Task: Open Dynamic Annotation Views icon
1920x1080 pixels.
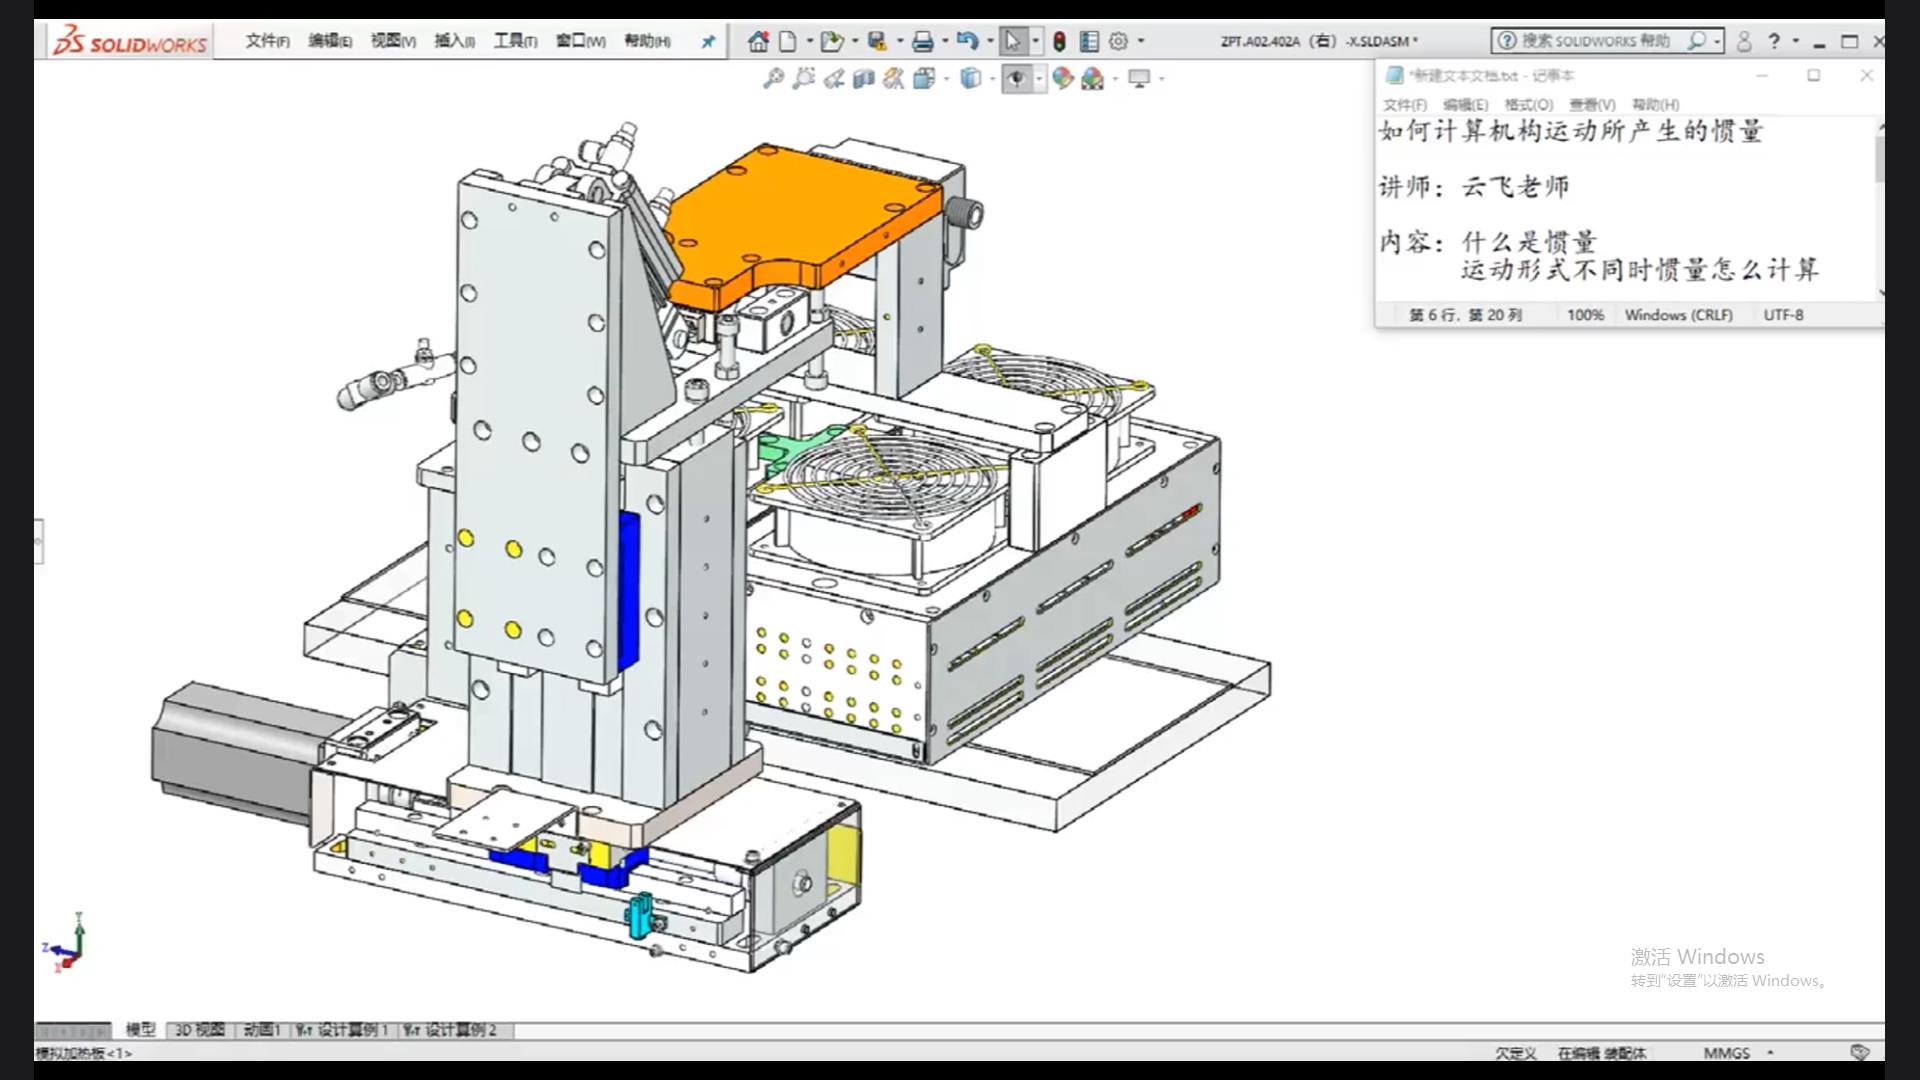Action: pyautogui.click(x=894, y=78)
